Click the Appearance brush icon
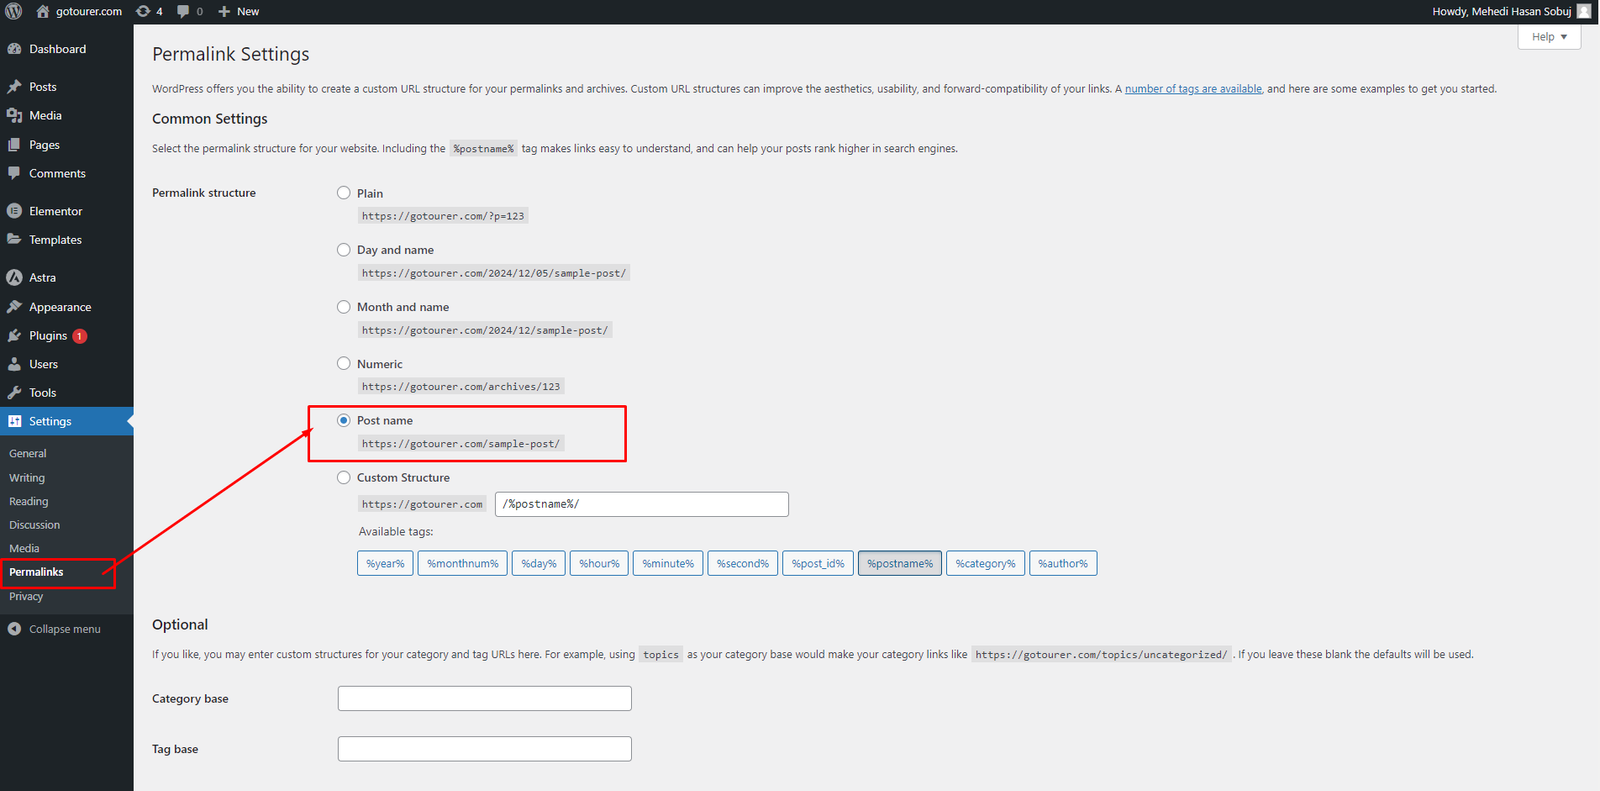Screen dimensions: 1600x791 [x=14, y=307]
